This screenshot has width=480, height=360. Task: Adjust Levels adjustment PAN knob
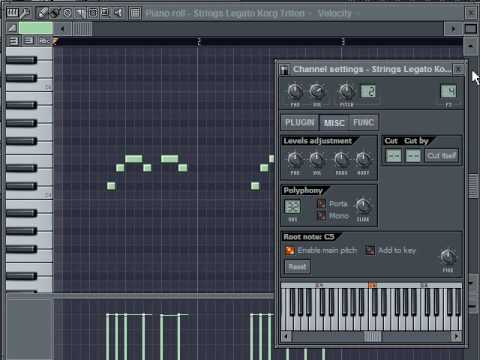[295, 160]
